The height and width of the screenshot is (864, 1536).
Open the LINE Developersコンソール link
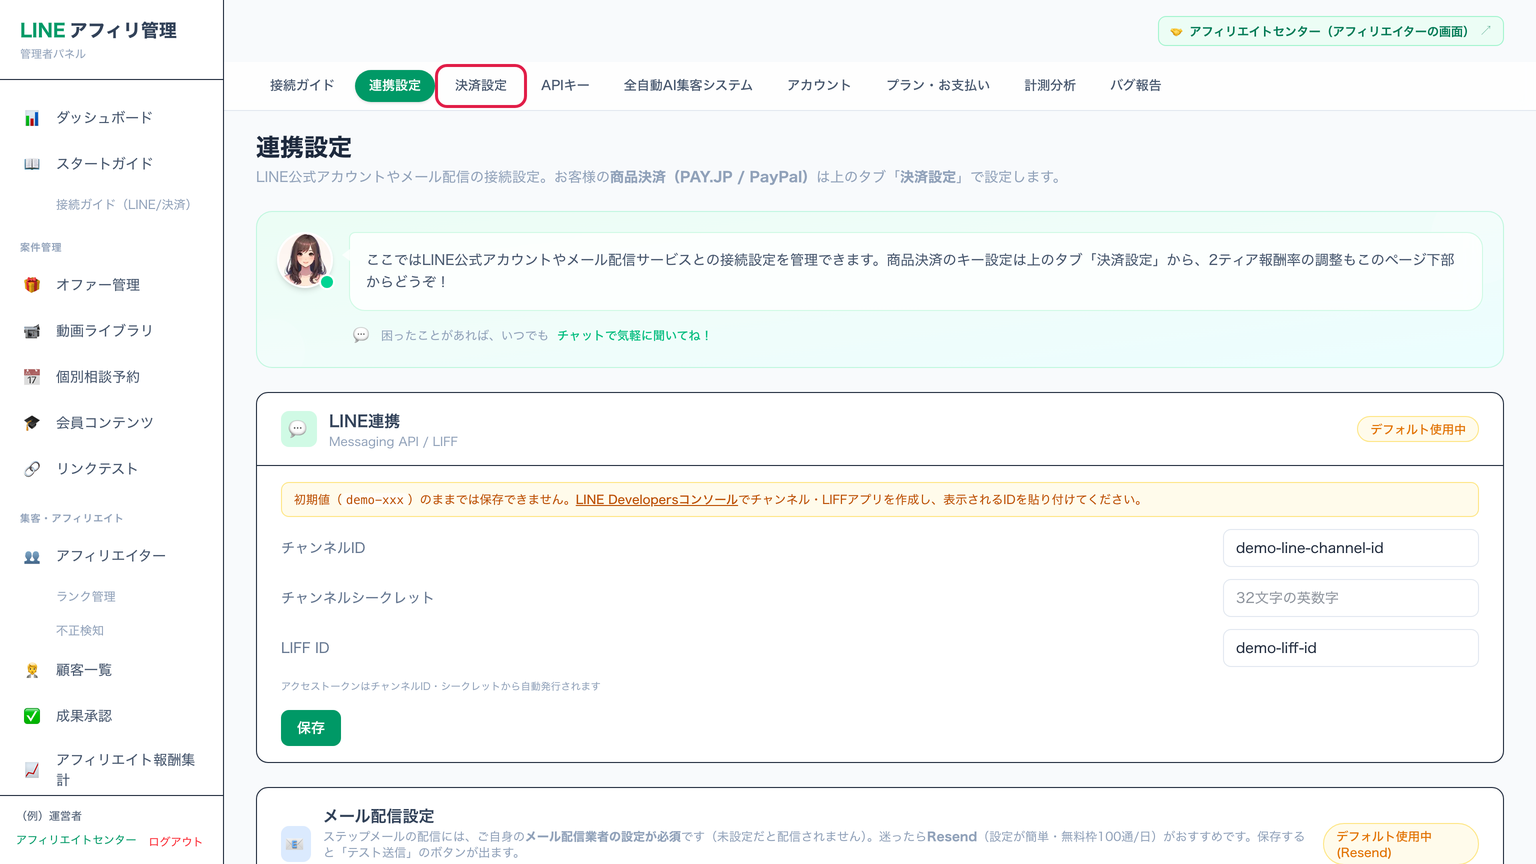pos(656,500)
